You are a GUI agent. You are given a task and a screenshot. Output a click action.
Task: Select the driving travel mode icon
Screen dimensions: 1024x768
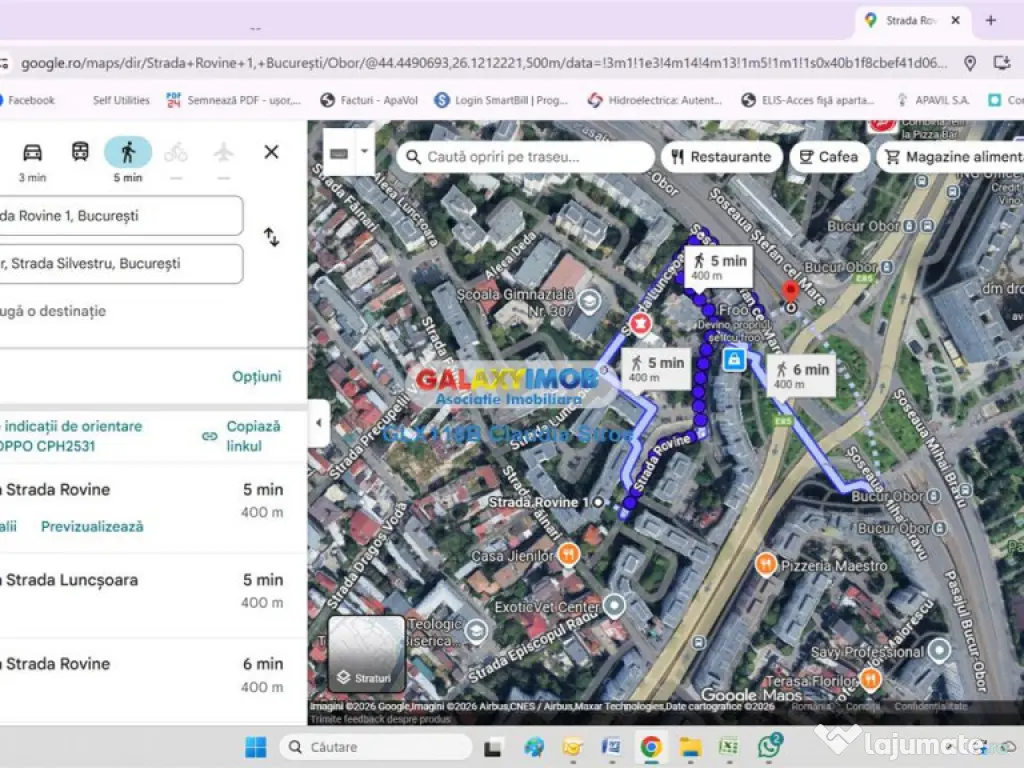[32, 152]
